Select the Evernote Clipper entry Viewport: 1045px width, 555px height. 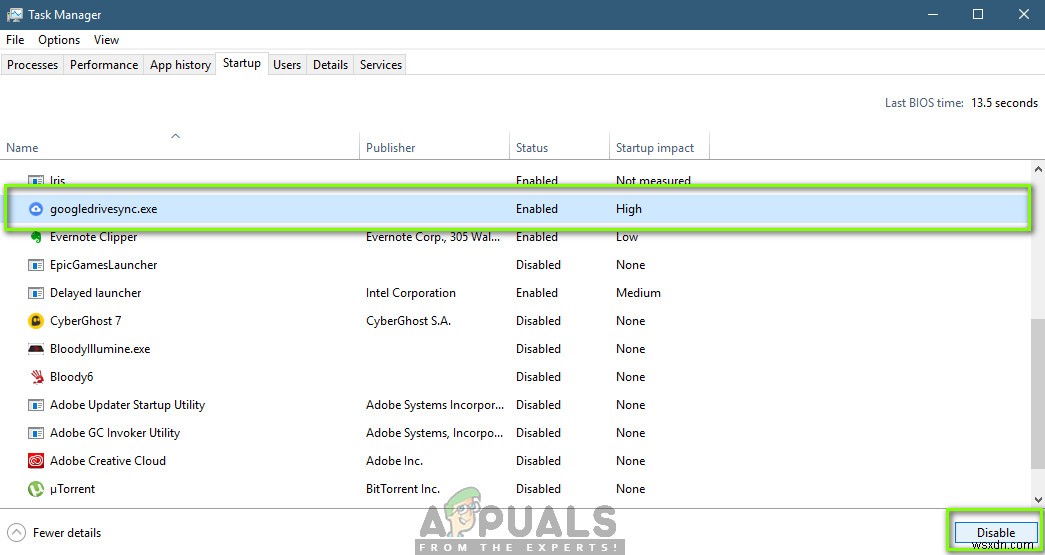coord(93,237)
